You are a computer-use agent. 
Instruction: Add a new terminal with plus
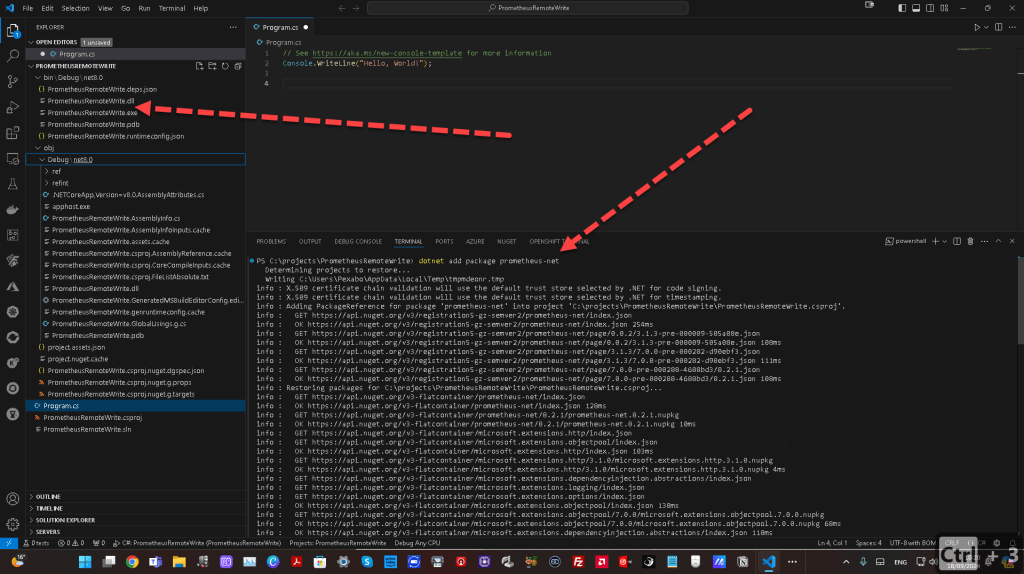tap(935, 242)
